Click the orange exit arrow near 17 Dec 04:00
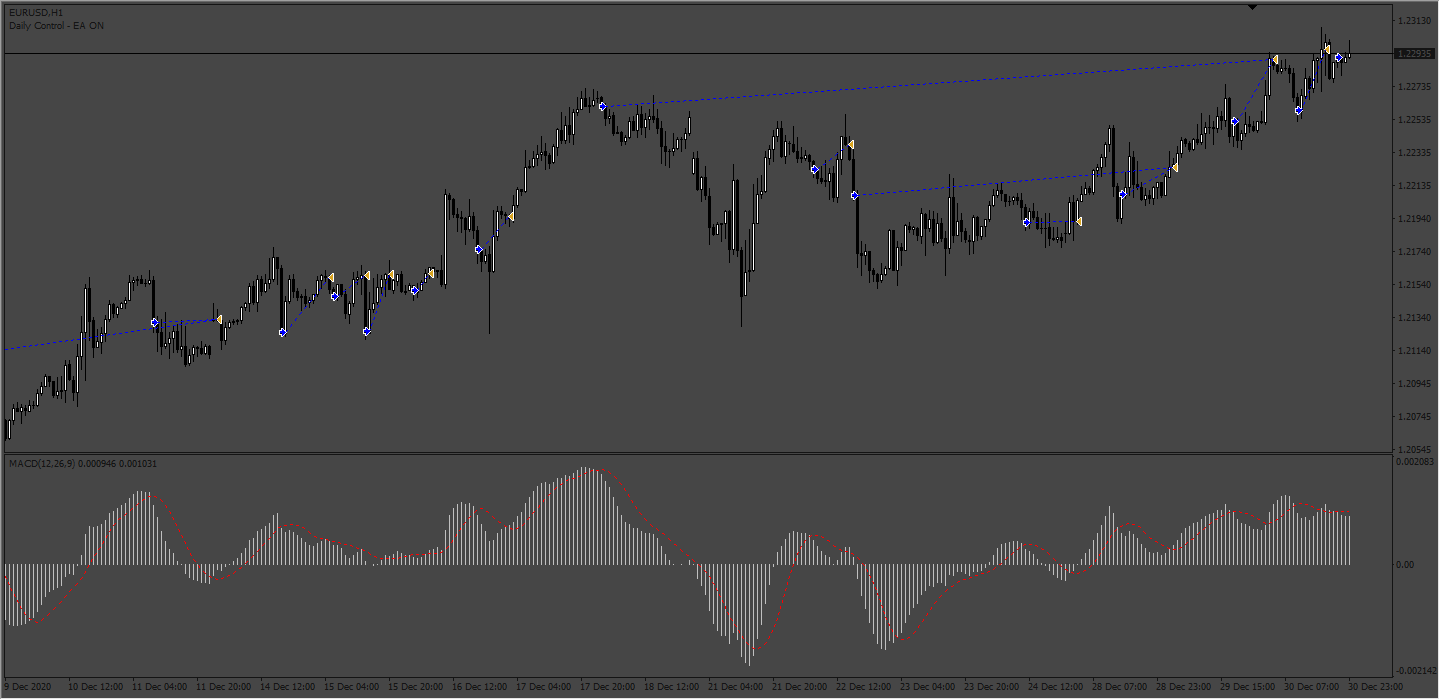The width and height of the screenshot is (1440, 699). (x=510, y=216)
